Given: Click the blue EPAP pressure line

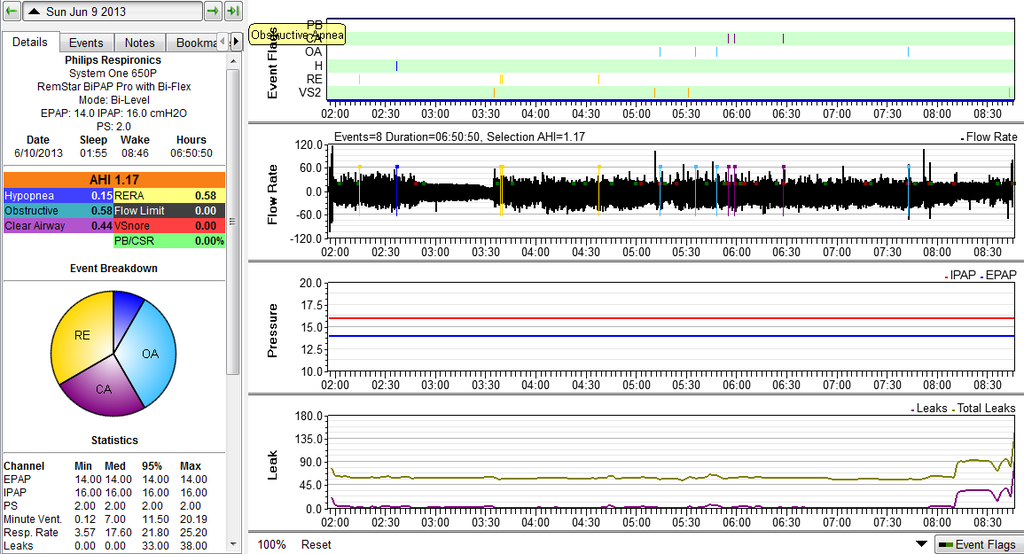Looking at the screenshot, I should 669,336.
